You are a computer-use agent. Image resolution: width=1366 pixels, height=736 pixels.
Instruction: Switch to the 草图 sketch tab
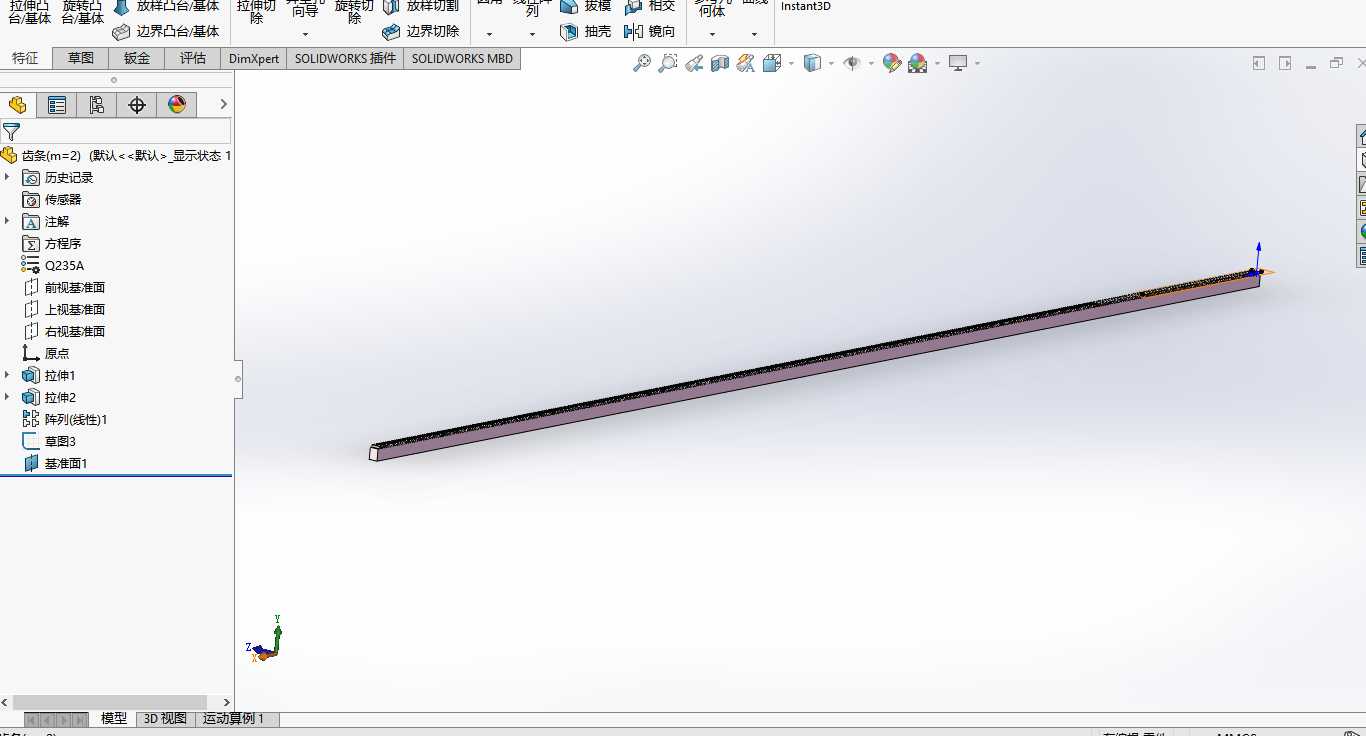(x=81, y=58)
